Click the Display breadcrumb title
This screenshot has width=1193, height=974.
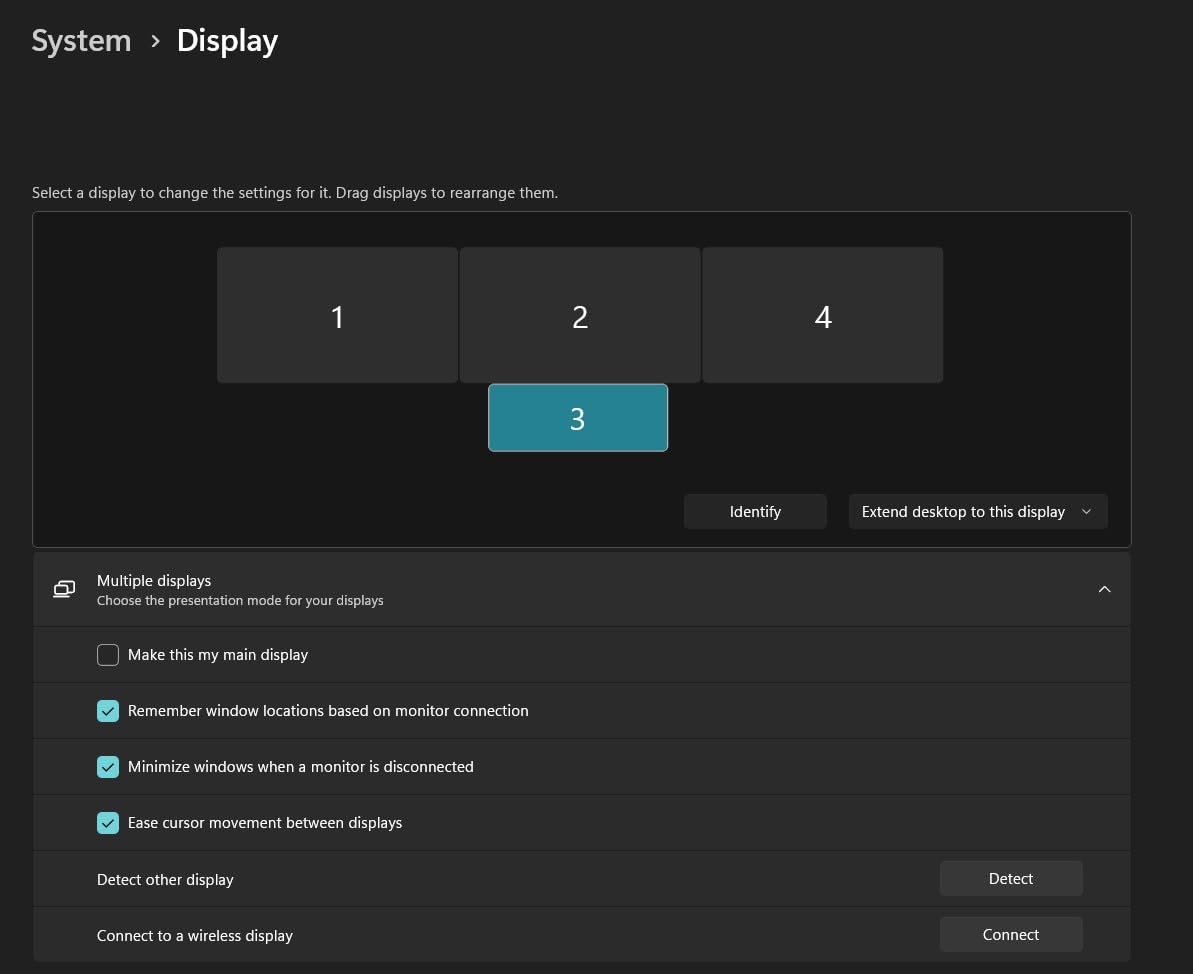(227, 41)
